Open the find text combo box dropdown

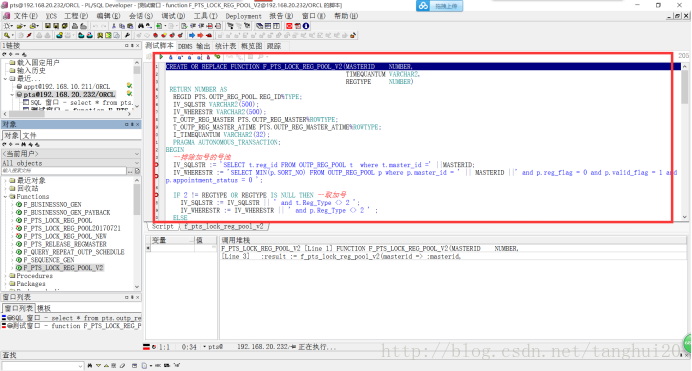tap(80, 366)
